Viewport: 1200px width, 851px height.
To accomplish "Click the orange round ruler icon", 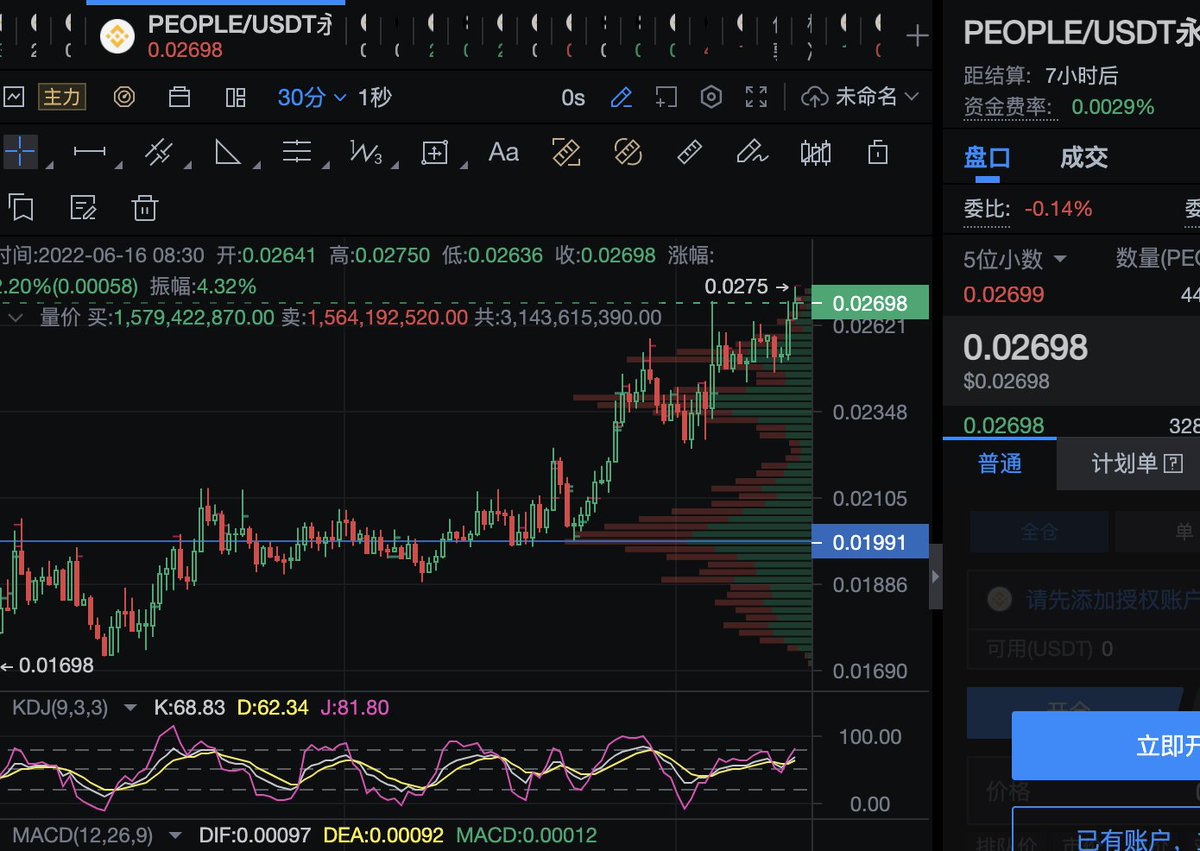I will click(x=628, y=152).
